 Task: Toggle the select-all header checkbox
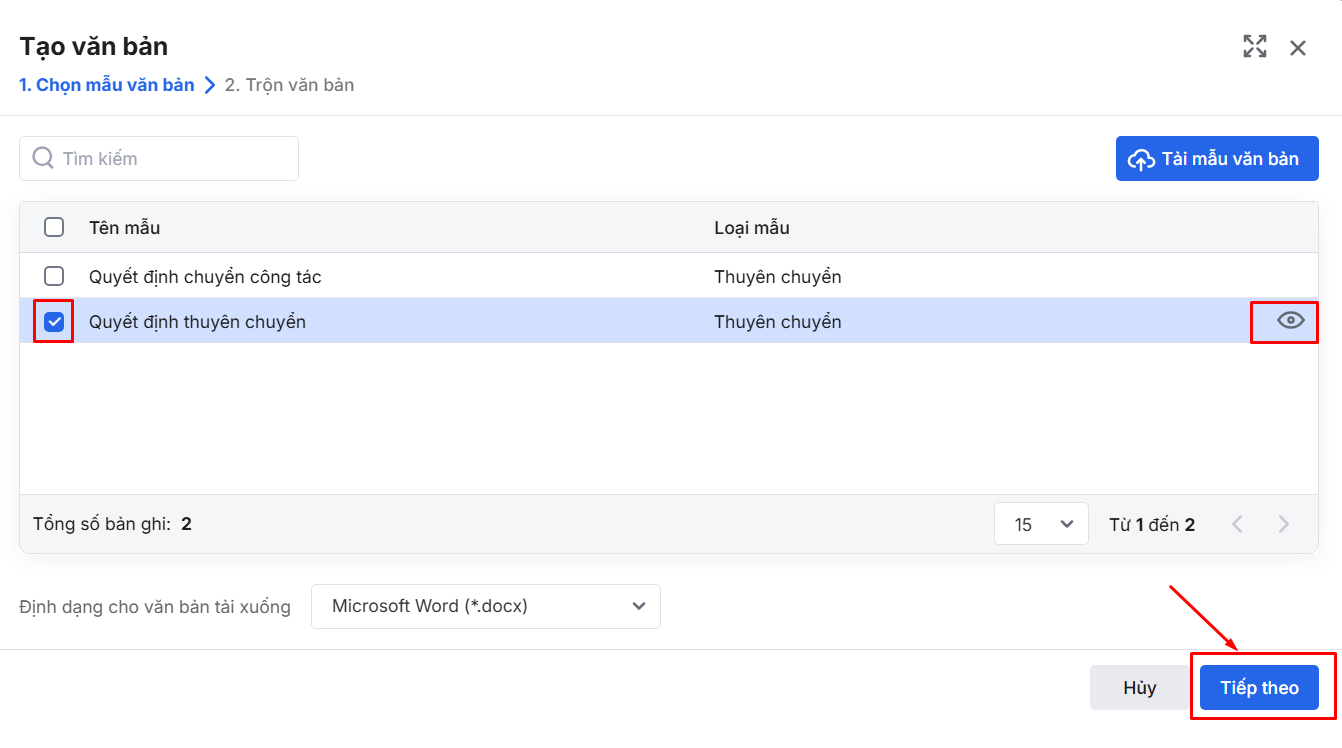[54, 227]
